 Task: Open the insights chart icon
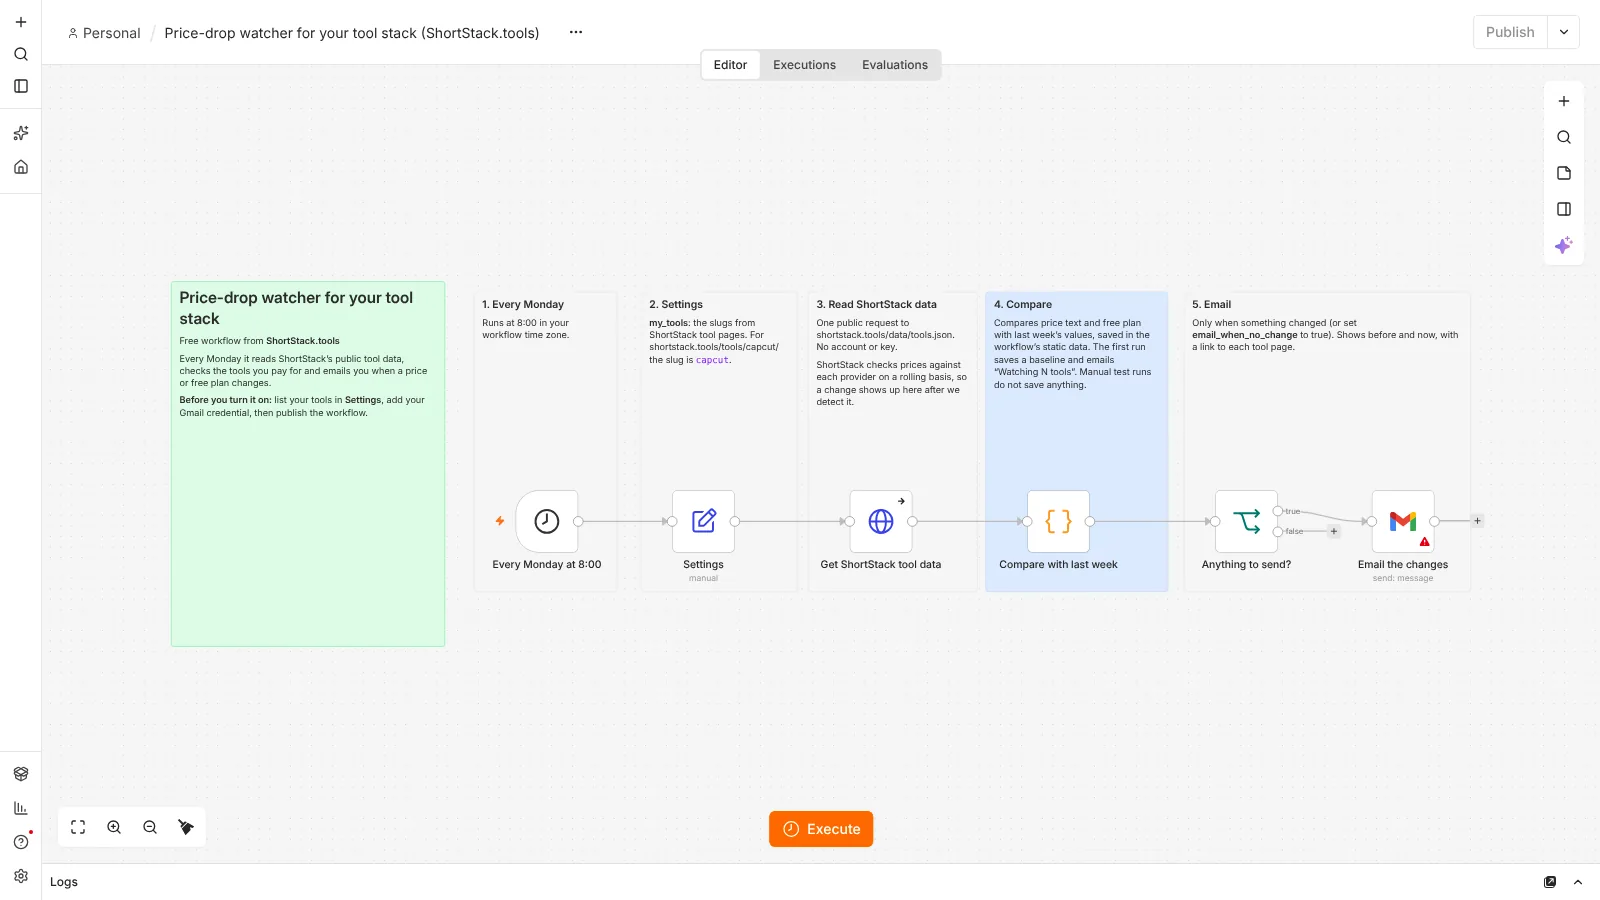pyautogui.click(x=21, y=808)
